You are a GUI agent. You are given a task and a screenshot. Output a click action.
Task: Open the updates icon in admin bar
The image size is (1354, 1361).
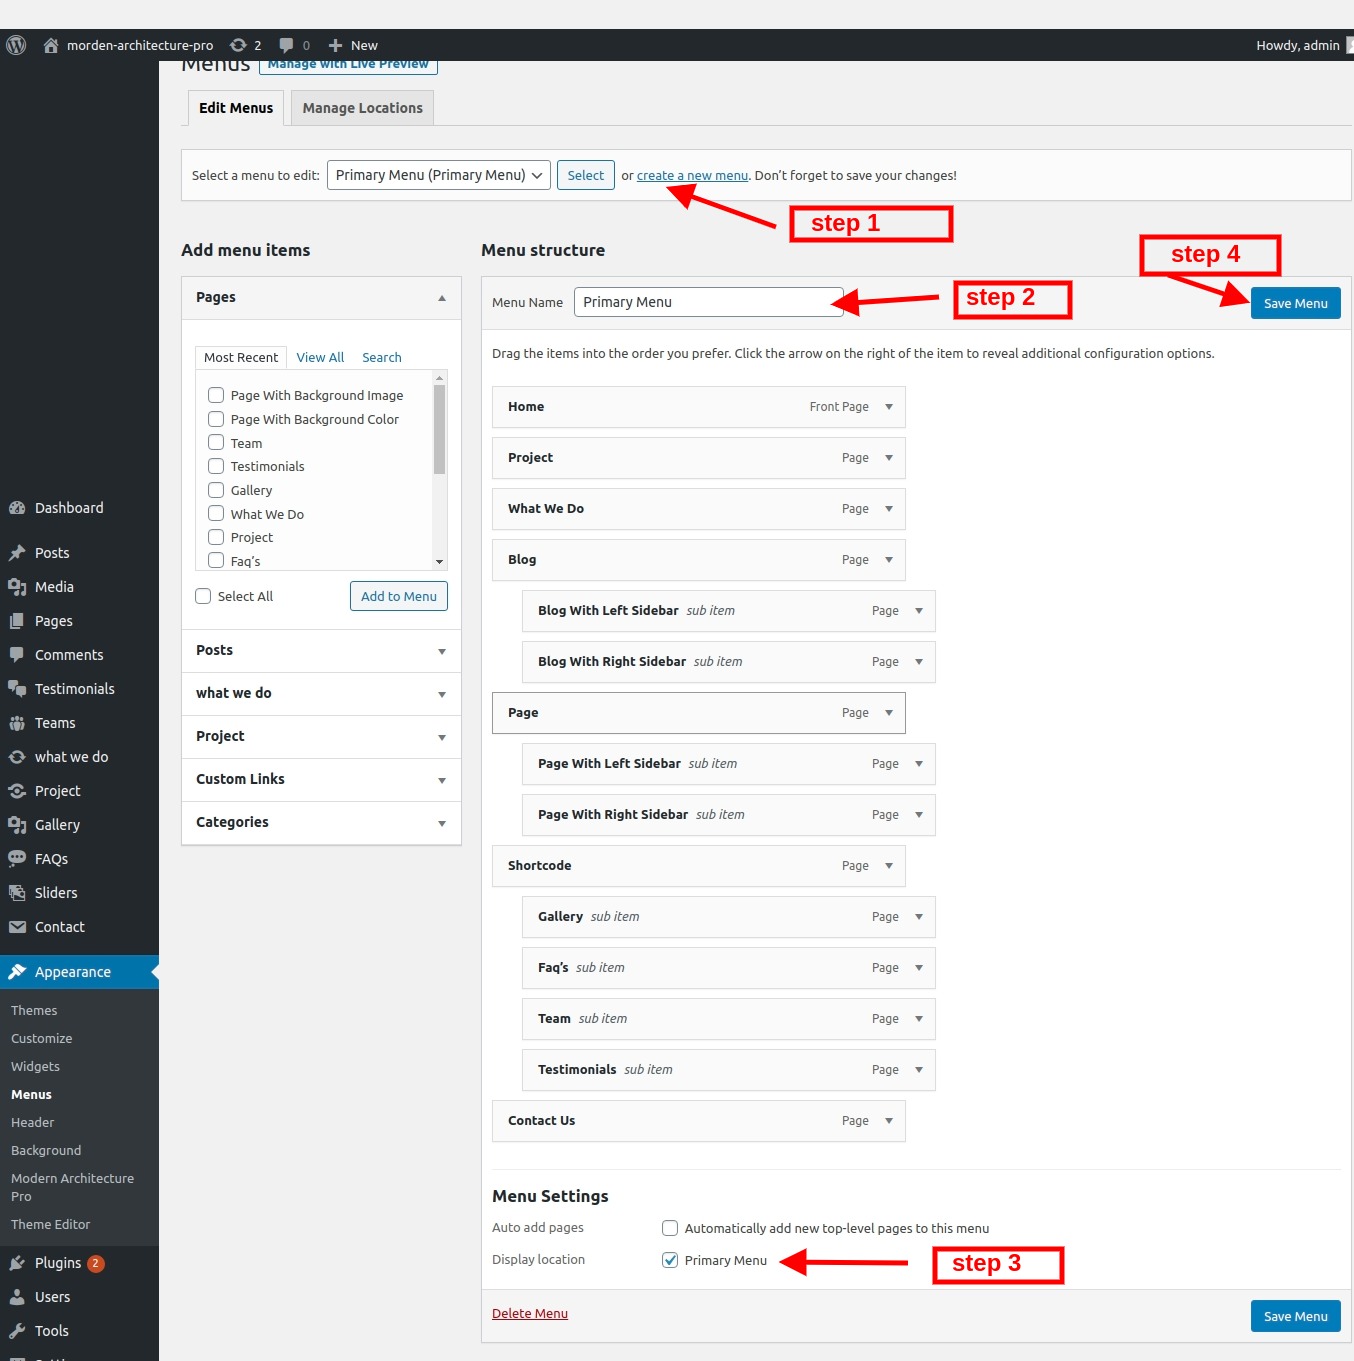click(238, 45)
